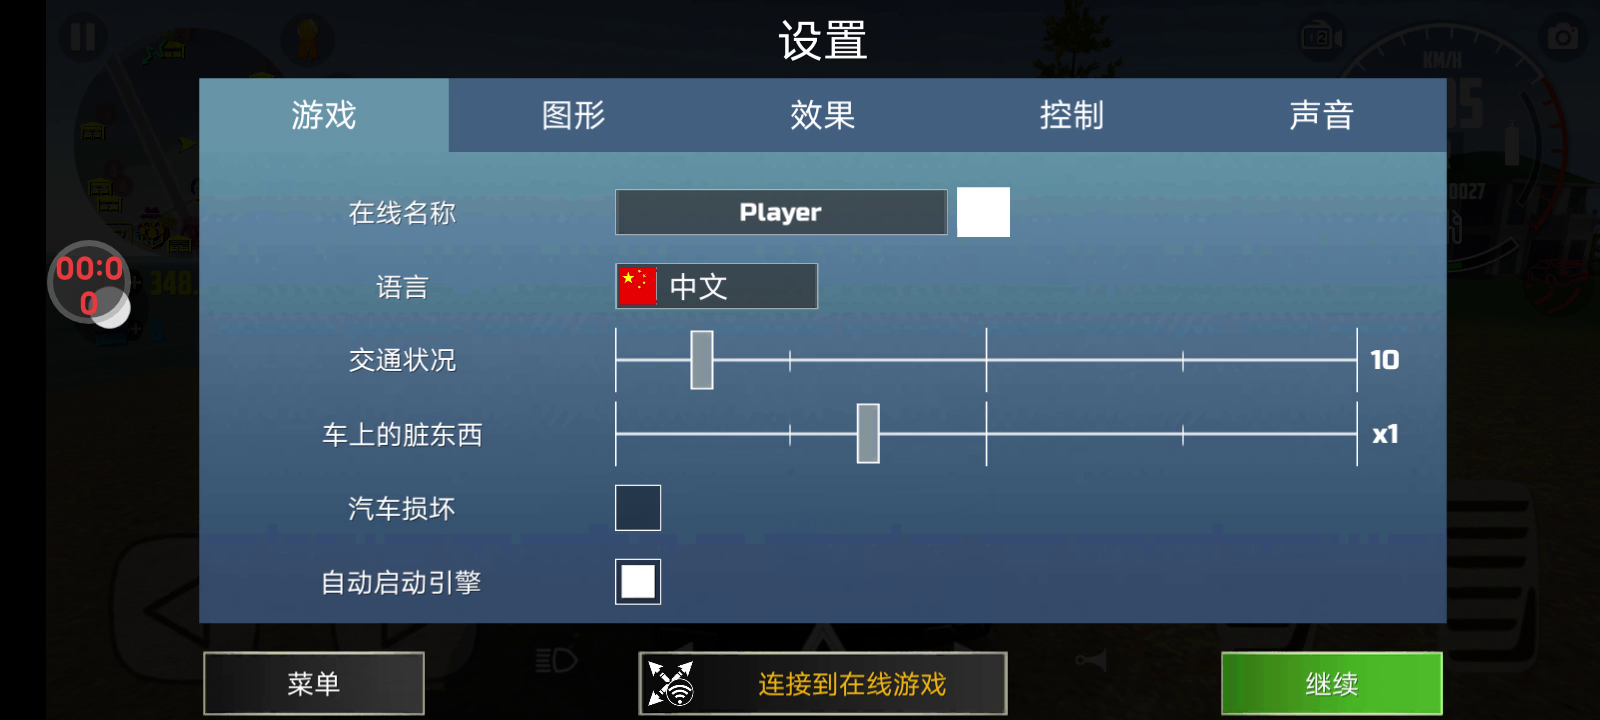The height and width of the screenshot is (720, 1600).
Task: Go to the 声音 sound tab
Action: click(1322, 115)
